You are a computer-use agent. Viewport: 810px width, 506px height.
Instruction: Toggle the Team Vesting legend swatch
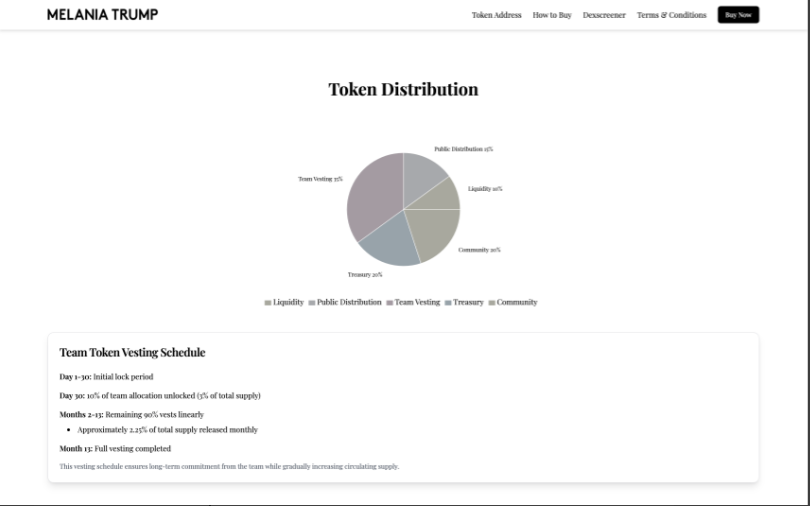(x=390, y=303)
